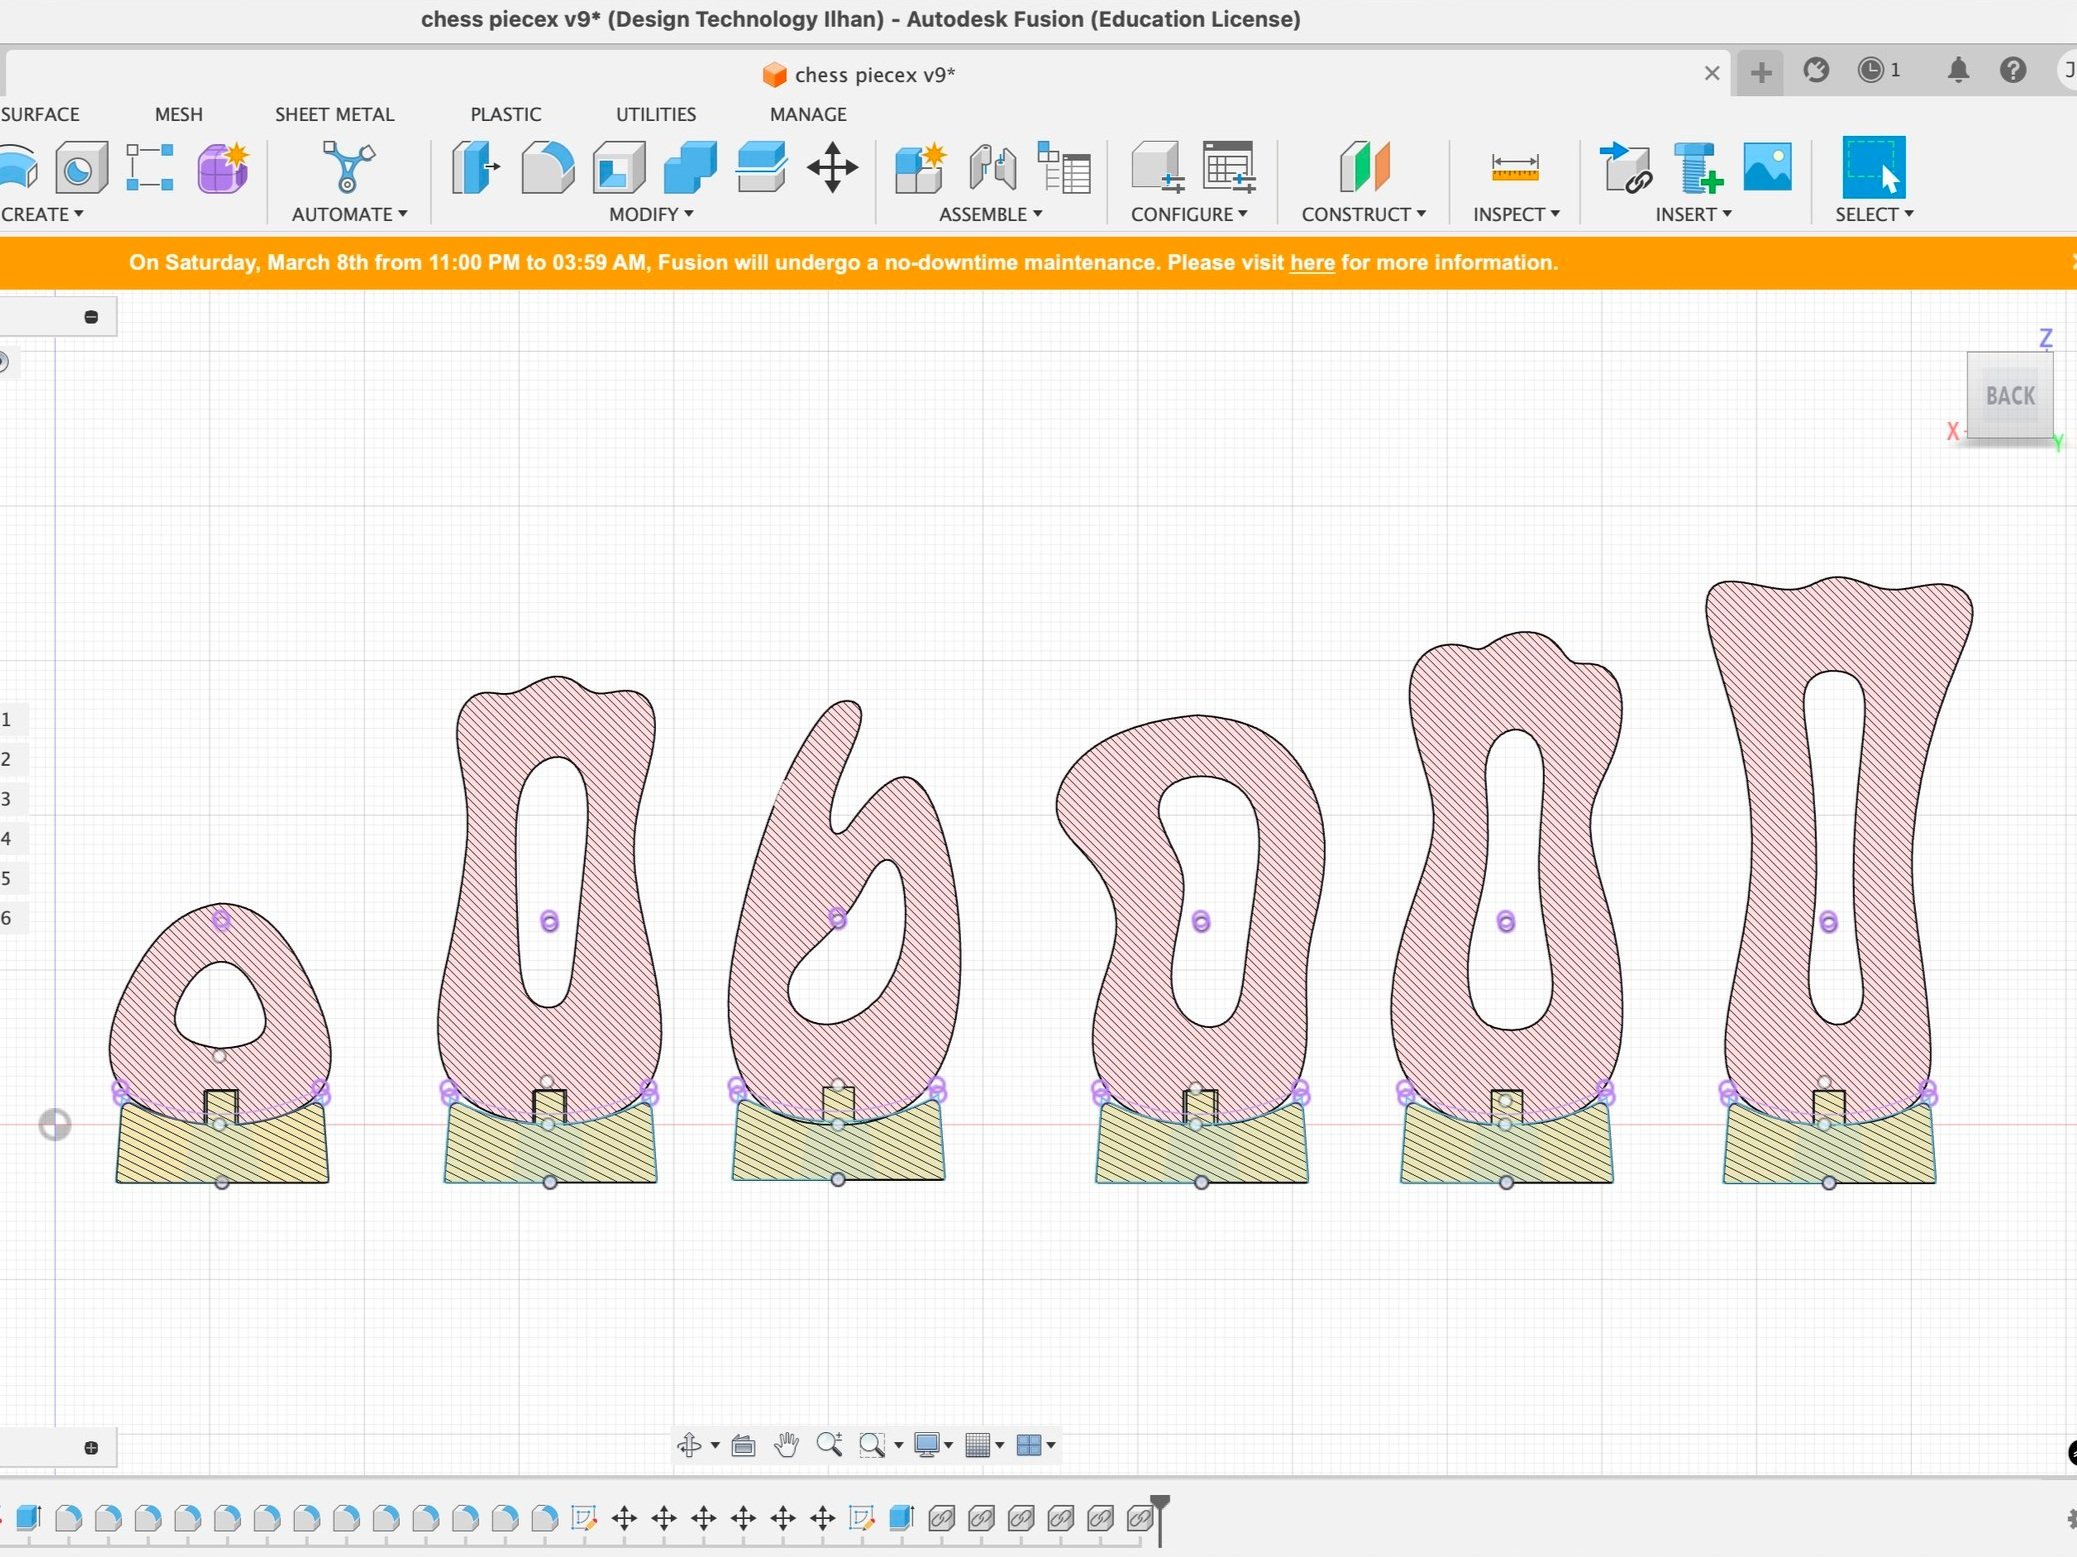The height and width of the screenshot is (1557, 2077).
Task: Click the Insert Canvas image icon
Action: coord(1767,167)
